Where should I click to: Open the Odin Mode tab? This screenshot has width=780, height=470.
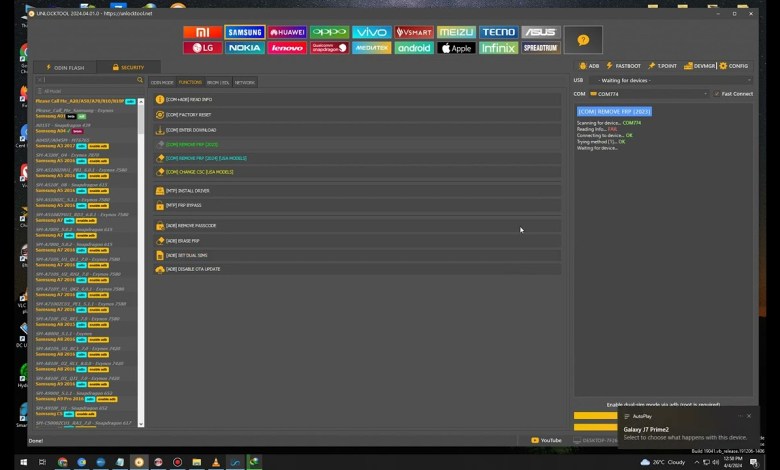click(x=162, y=83)
